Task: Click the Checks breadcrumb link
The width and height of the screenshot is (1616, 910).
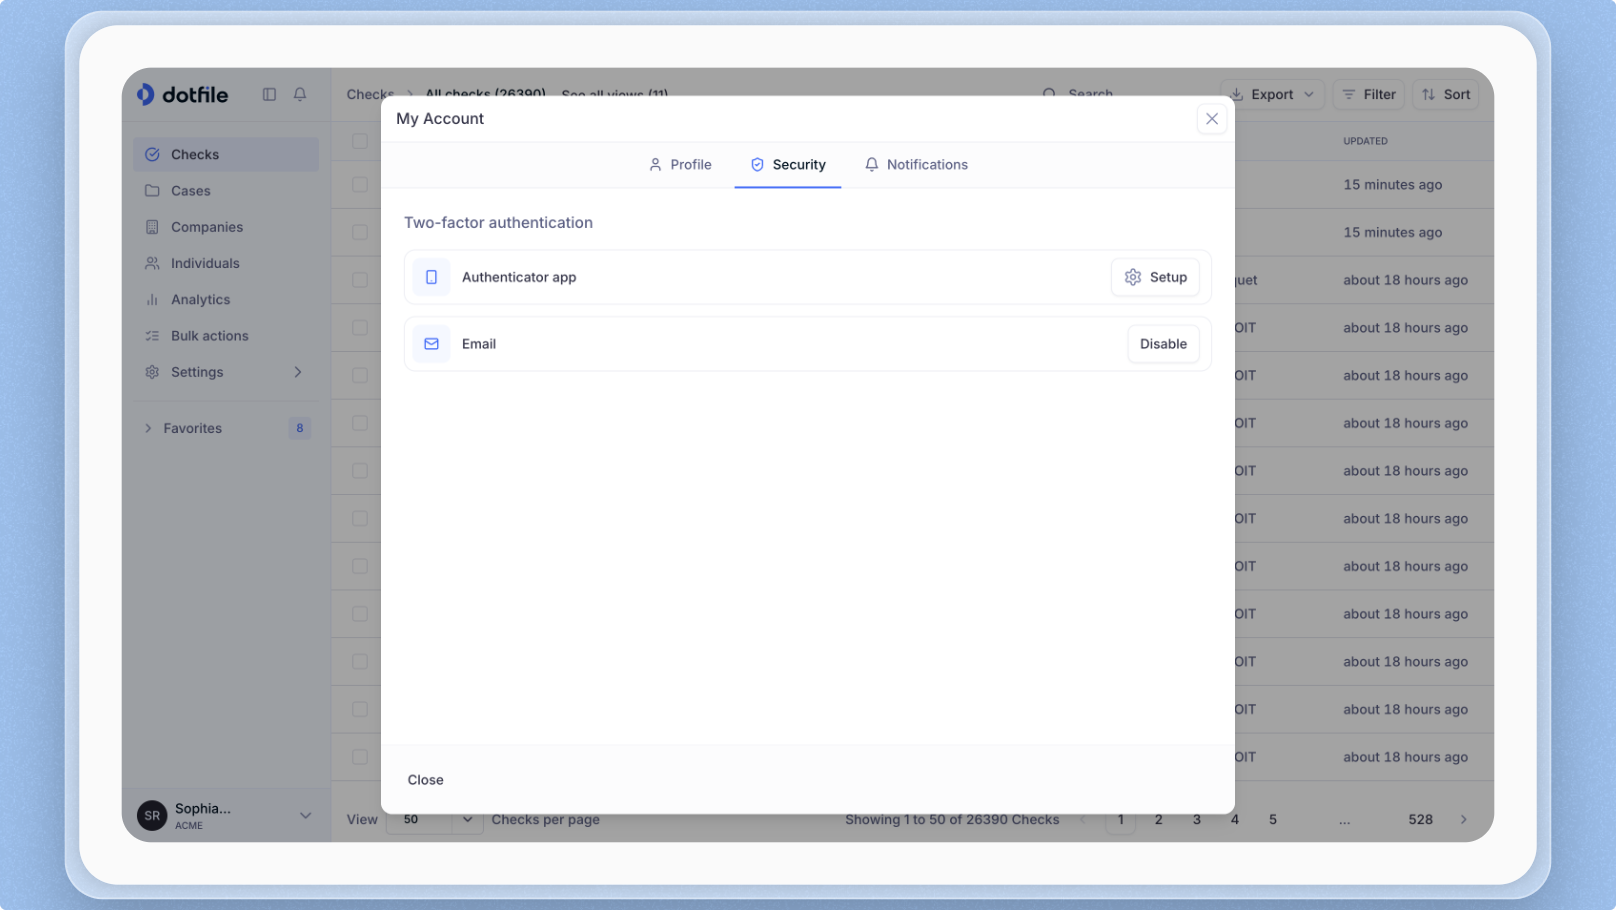Action: point(370,93)
